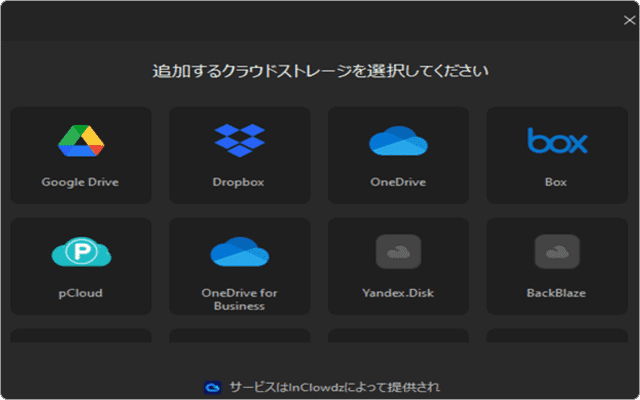This screenshot has width=640, height=400.
Task: Click the OneDrive label text
Action: pyautogui.click(x=398, y=182)
